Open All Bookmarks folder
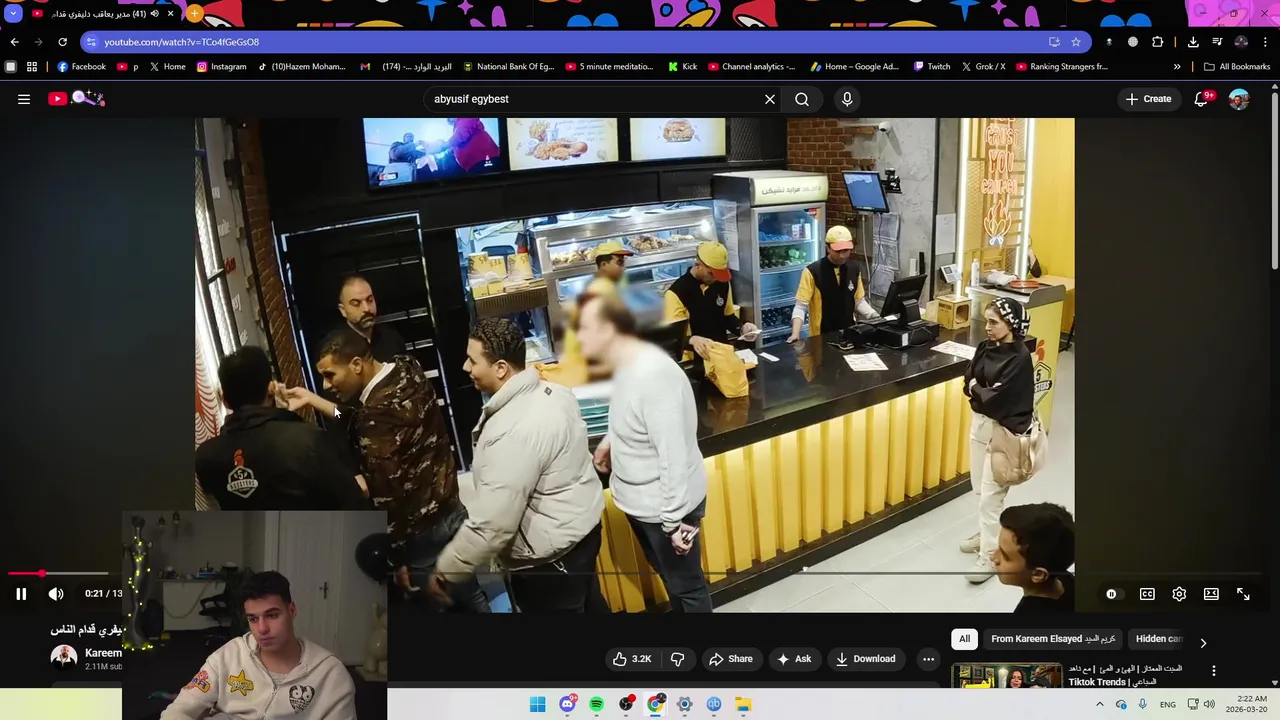The width and height of the screenshot is (1280, 720). point(1237,67)
